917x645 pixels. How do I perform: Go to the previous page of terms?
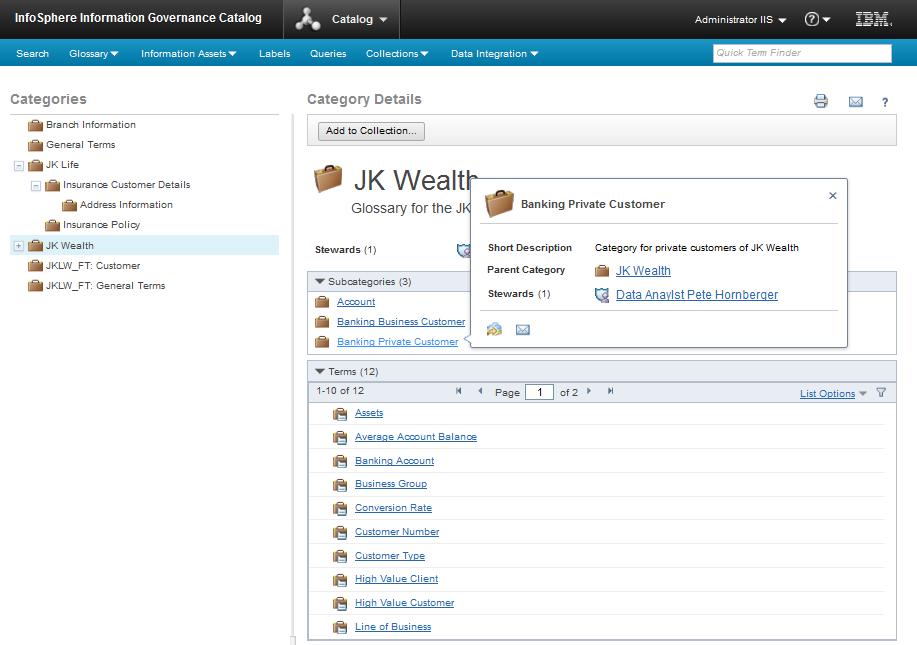480,391
